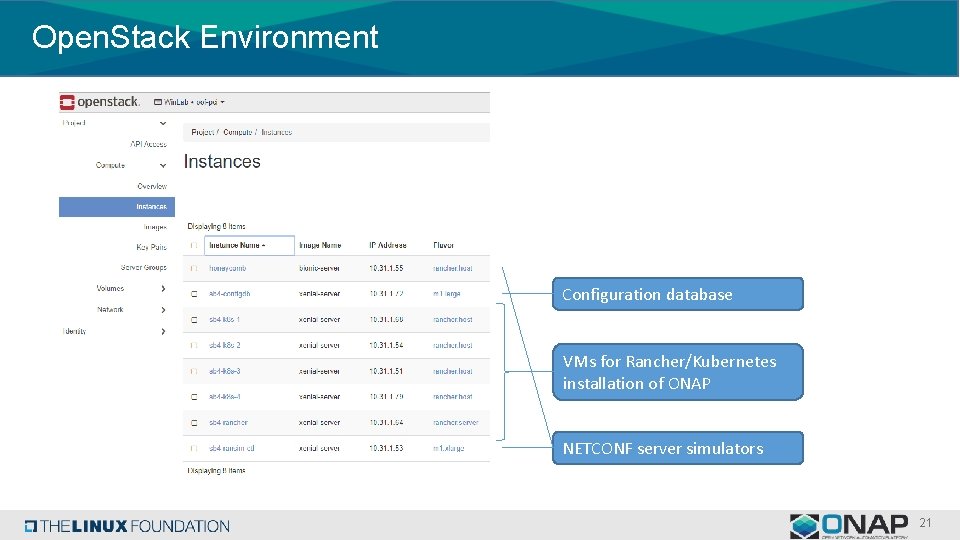Sort by the Instance Name column
960x540 pixels.
249,246
